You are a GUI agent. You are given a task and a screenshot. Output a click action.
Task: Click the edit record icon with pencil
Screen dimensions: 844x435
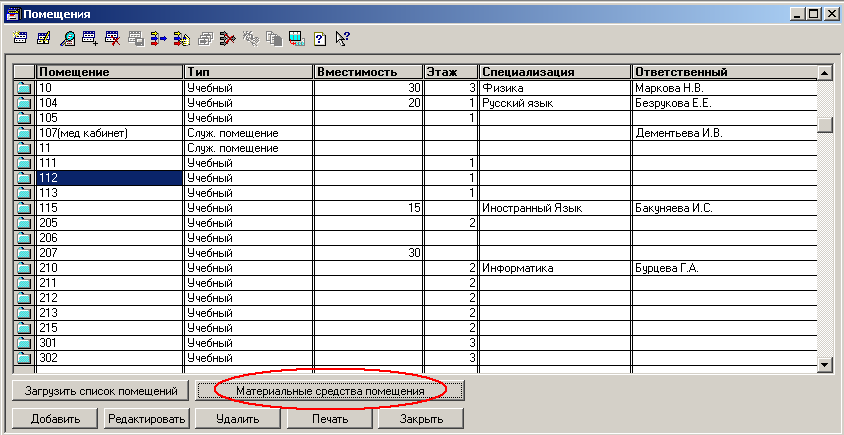[43, 40]
